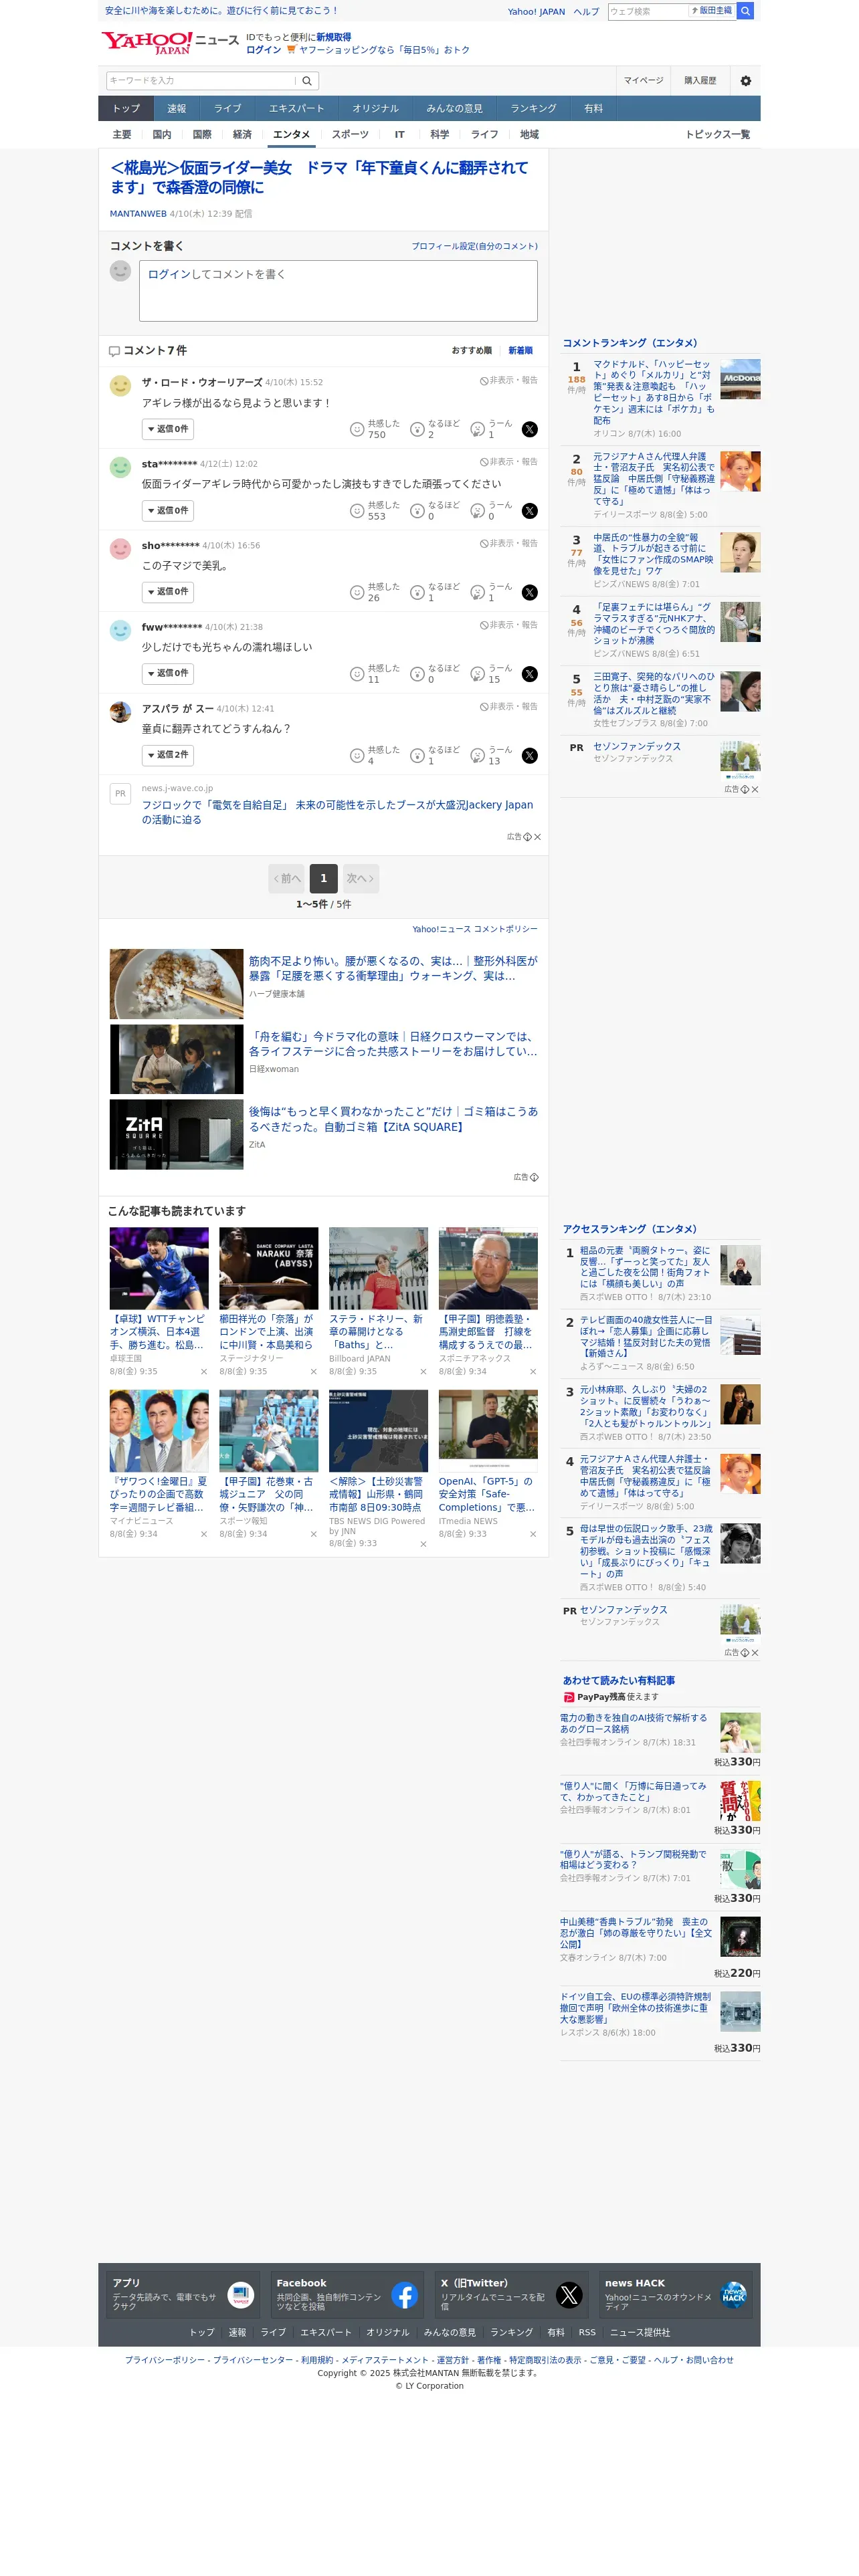The height and width of the screenshot is (2576, 859).
Task: Toggle うーん on ザ・ロード・ウオーリアーズ's comment
Action: (x=492, y=429)
